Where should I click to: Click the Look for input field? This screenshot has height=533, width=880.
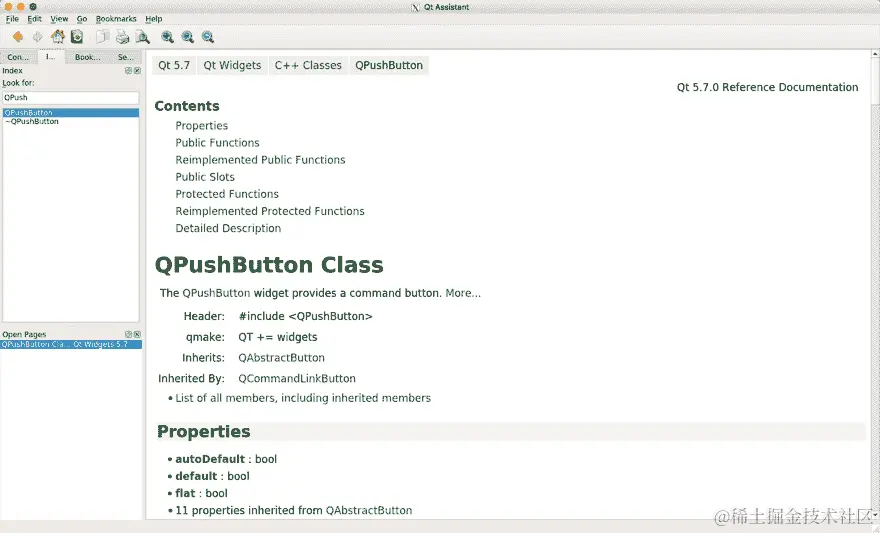(x=71, y=98)
